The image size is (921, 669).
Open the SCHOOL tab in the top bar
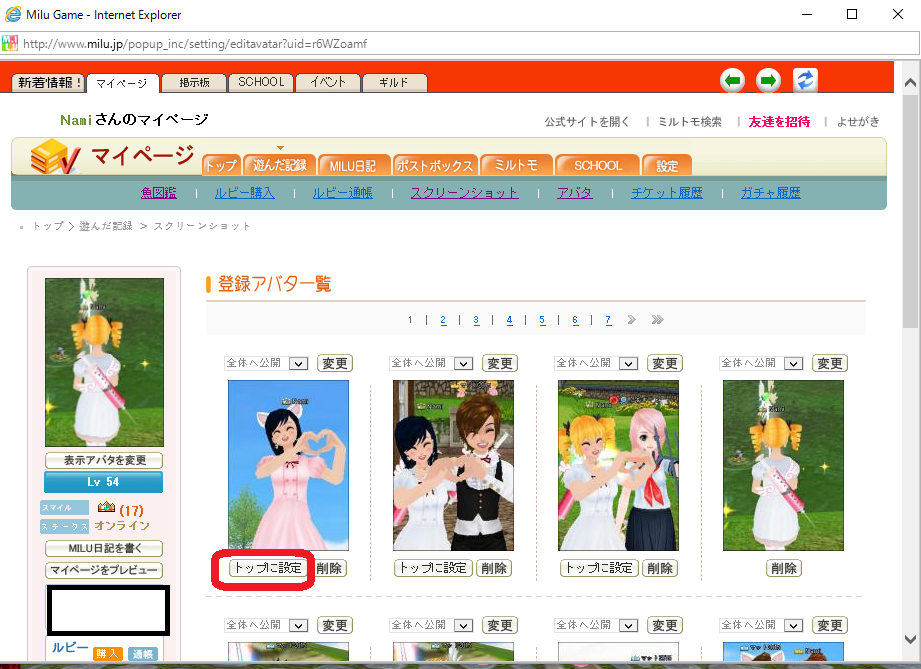(x=261, y=82)
